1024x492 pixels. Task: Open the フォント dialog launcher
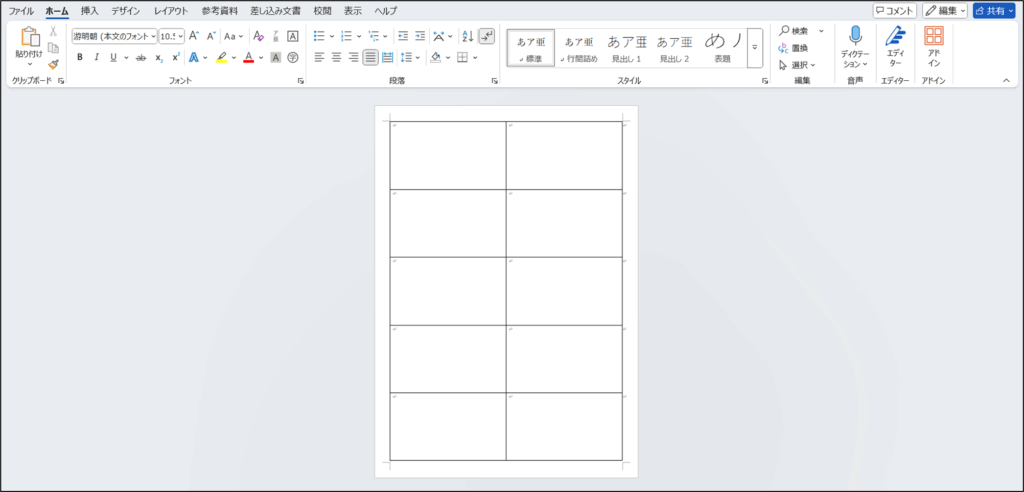[x=301, y=81]
